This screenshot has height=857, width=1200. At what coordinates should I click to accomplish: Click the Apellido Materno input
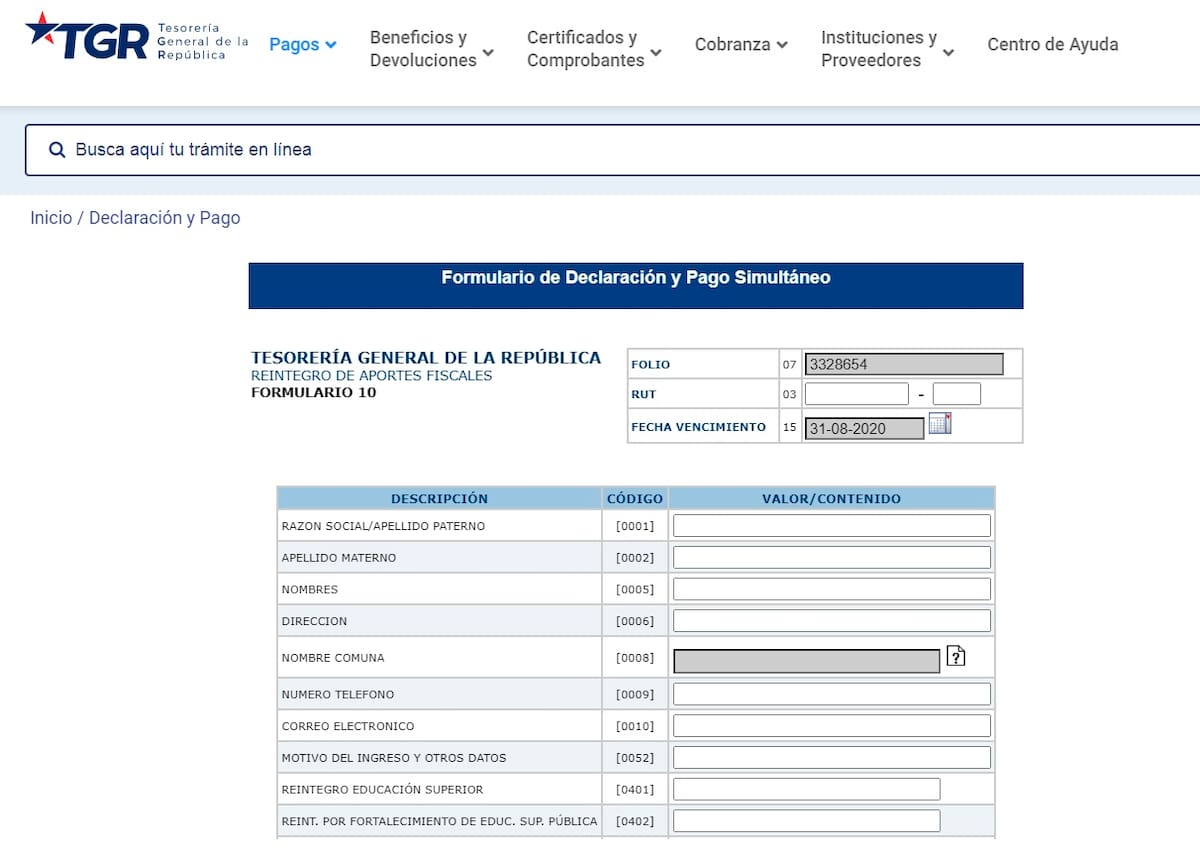[832, 558]
